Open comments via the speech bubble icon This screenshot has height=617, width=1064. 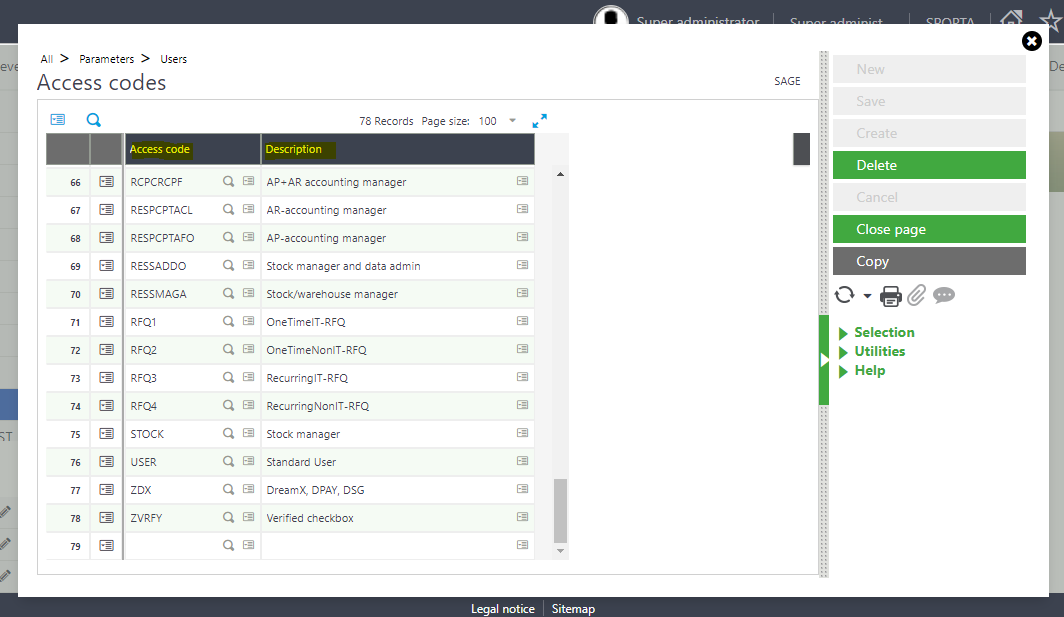(944, 295)
